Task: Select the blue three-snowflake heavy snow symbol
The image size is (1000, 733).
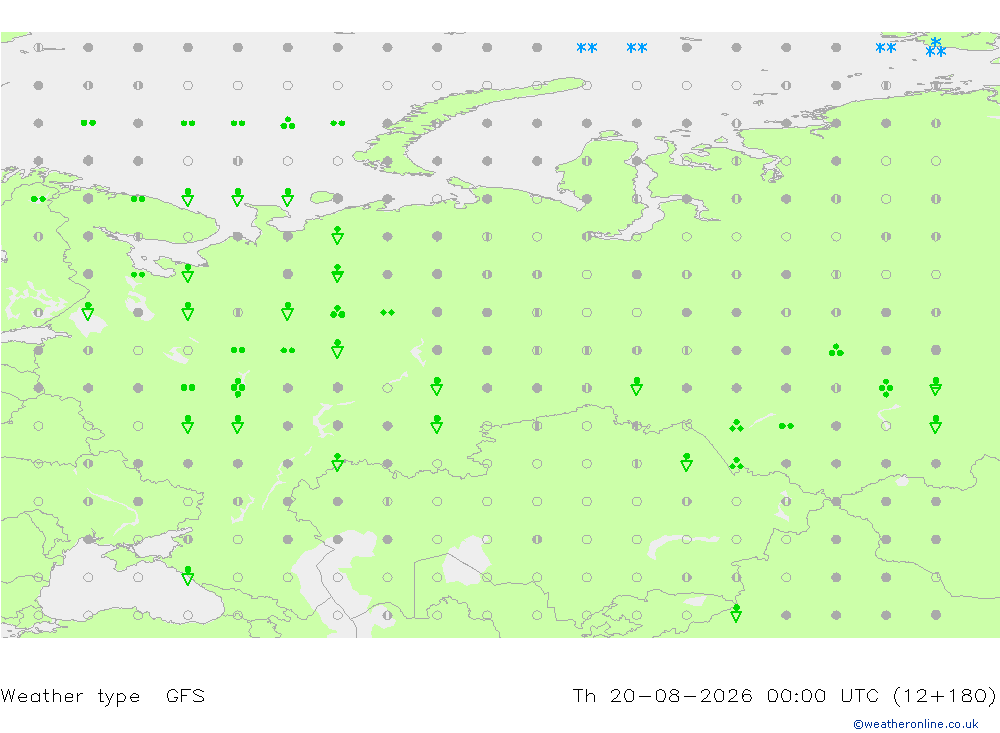Action: click(936, 47)
